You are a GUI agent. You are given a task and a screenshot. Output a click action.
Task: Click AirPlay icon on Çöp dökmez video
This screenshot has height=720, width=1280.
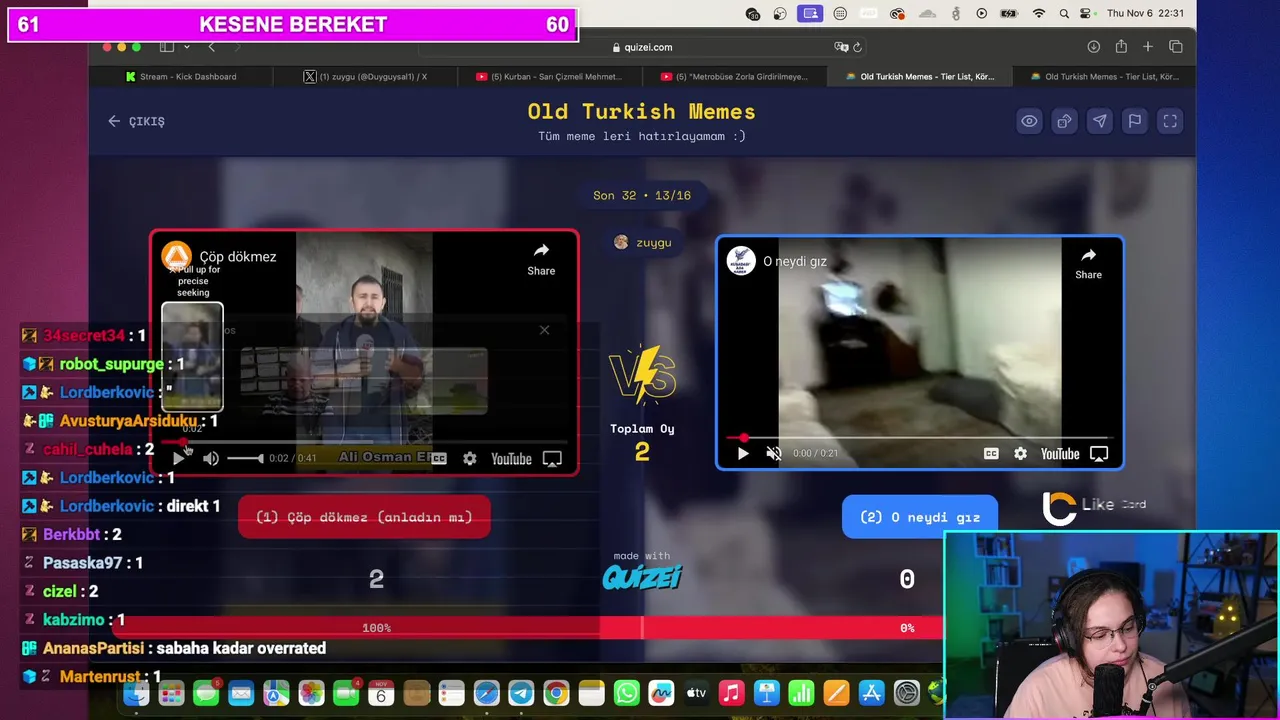coord(552,459)
